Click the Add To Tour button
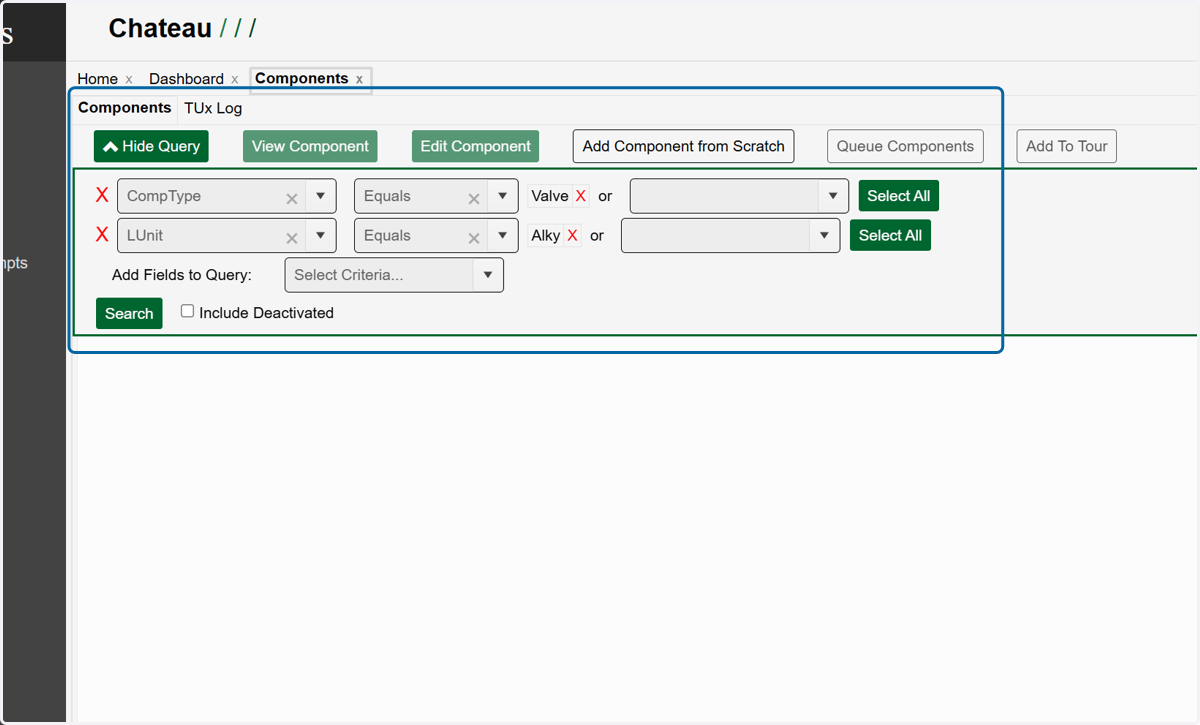Viewport: 1200px width, 725px height. [1067, 146]
